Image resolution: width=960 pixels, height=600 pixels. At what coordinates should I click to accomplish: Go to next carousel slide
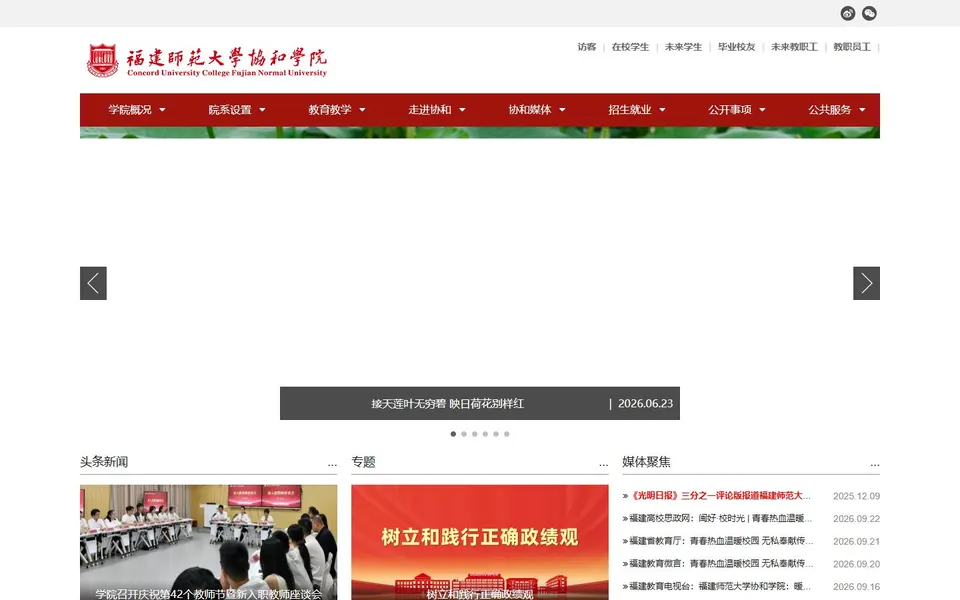pyautogui.click(x=866, y=283)
